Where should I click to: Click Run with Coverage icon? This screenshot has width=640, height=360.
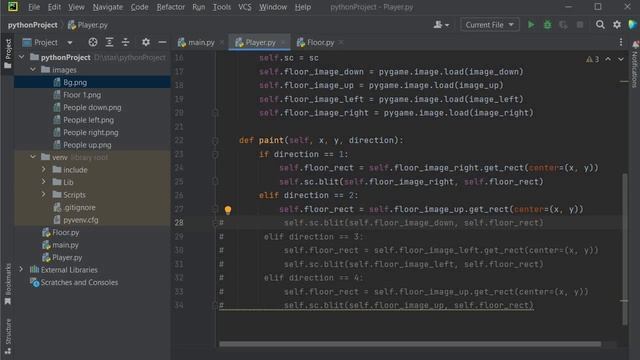click(563, 25)
